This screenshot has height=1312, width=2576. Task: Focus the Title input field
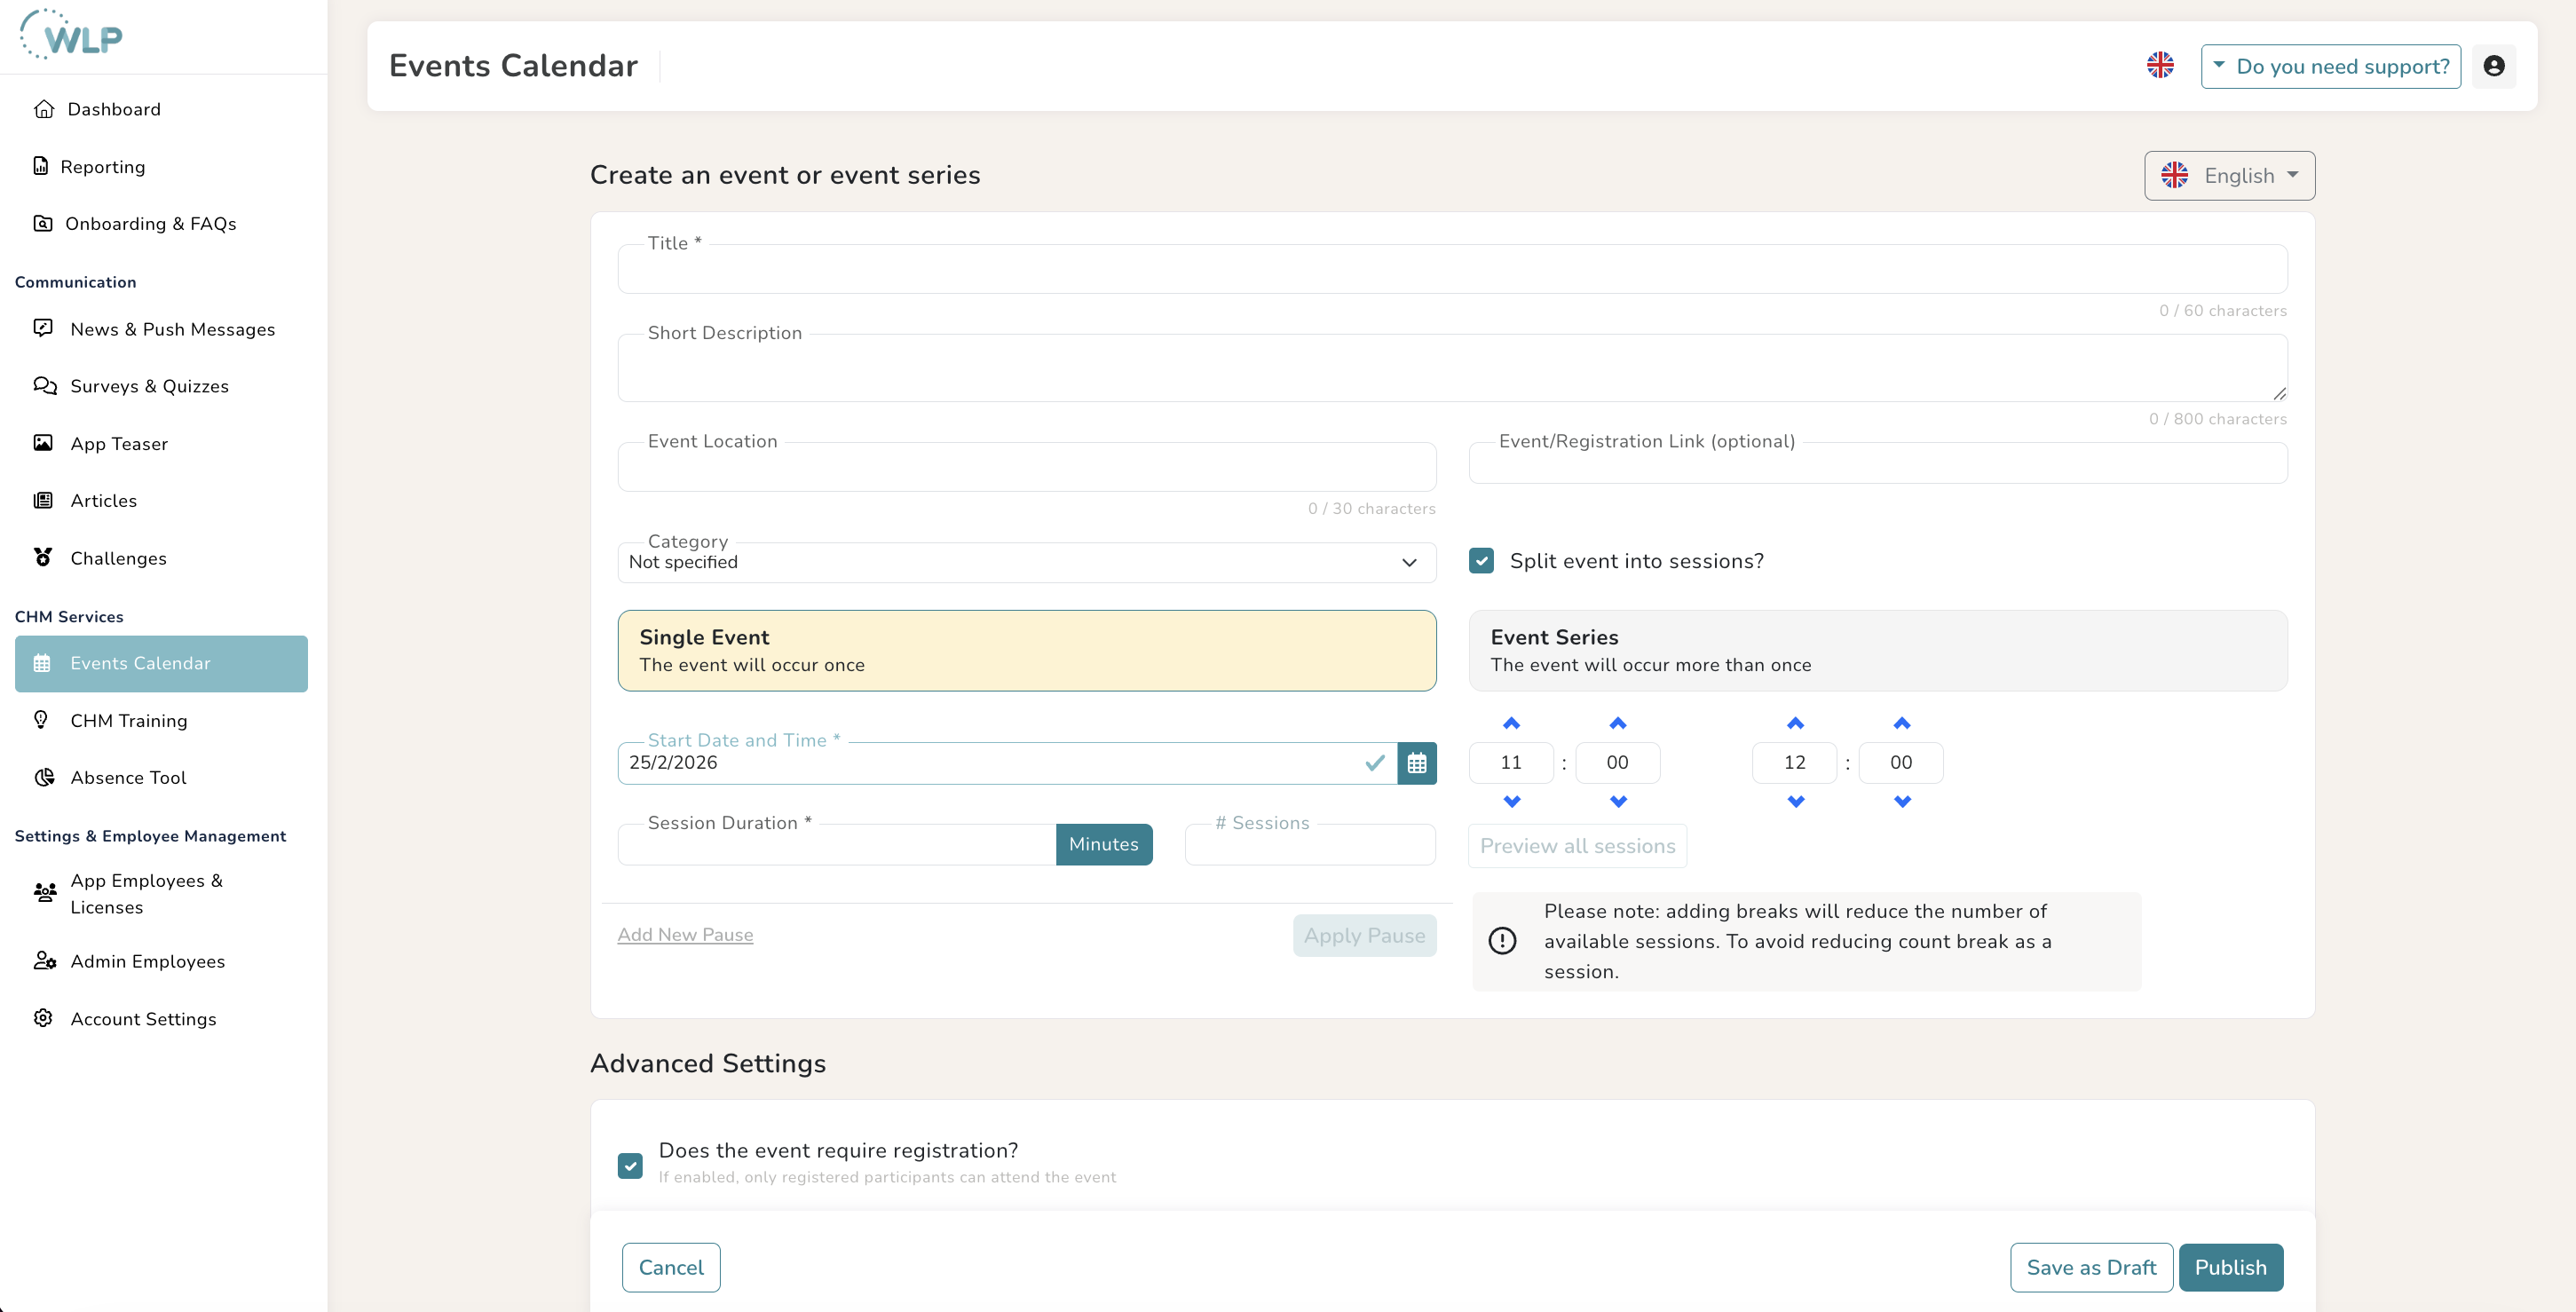point(1452,269)
